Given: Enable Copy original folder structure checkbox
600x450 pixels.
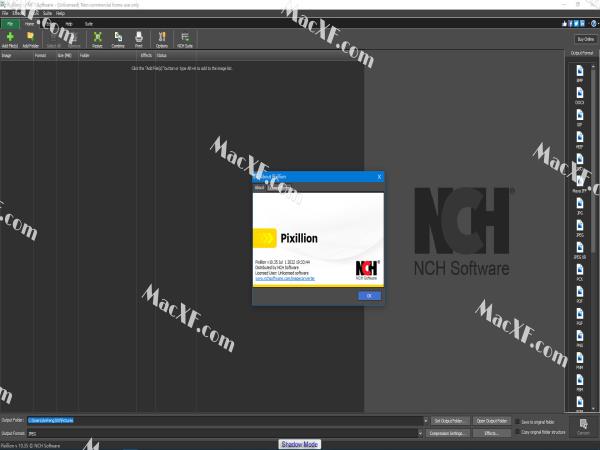Looking at the screenshot, I should pyautogui.click(x=517, y=432).
